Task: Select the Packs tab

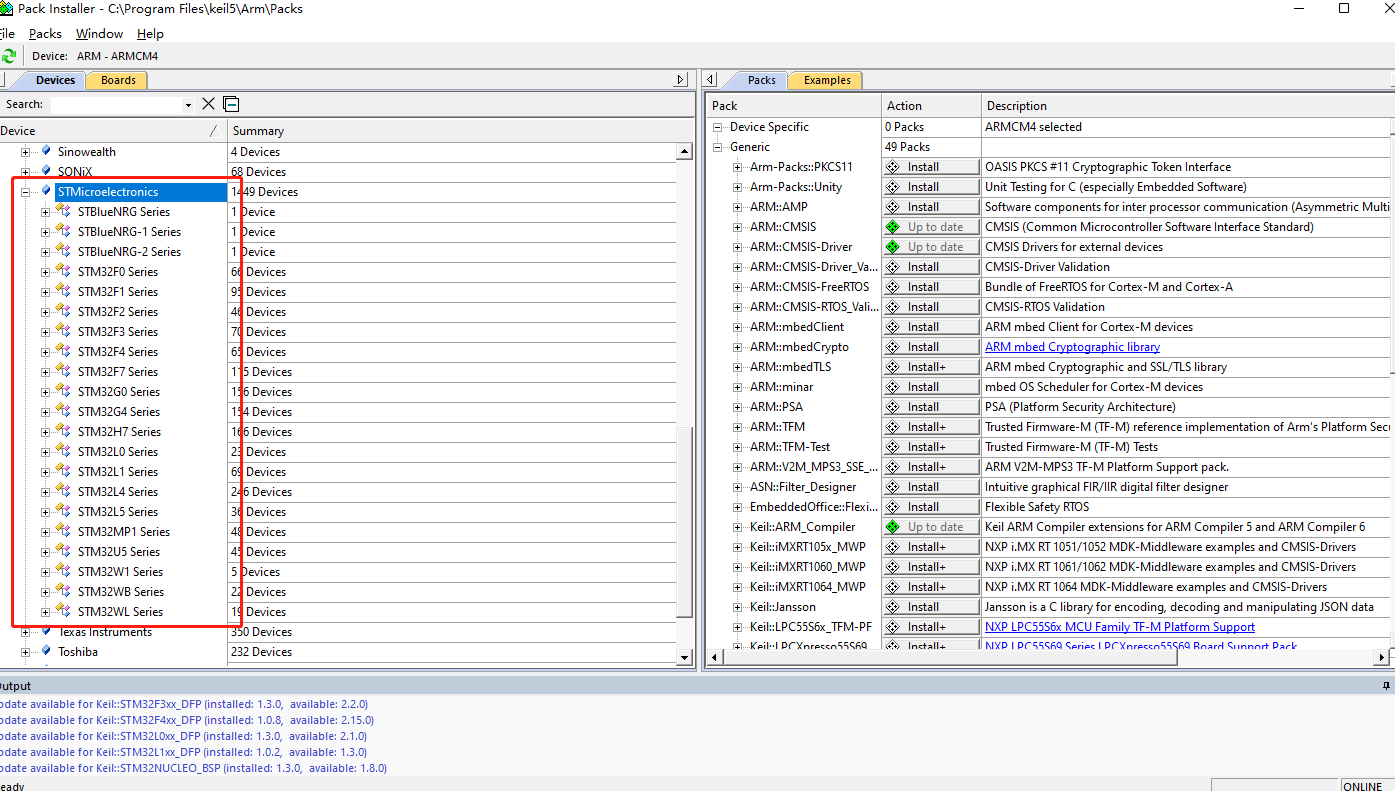Action: tap(761, 80)
